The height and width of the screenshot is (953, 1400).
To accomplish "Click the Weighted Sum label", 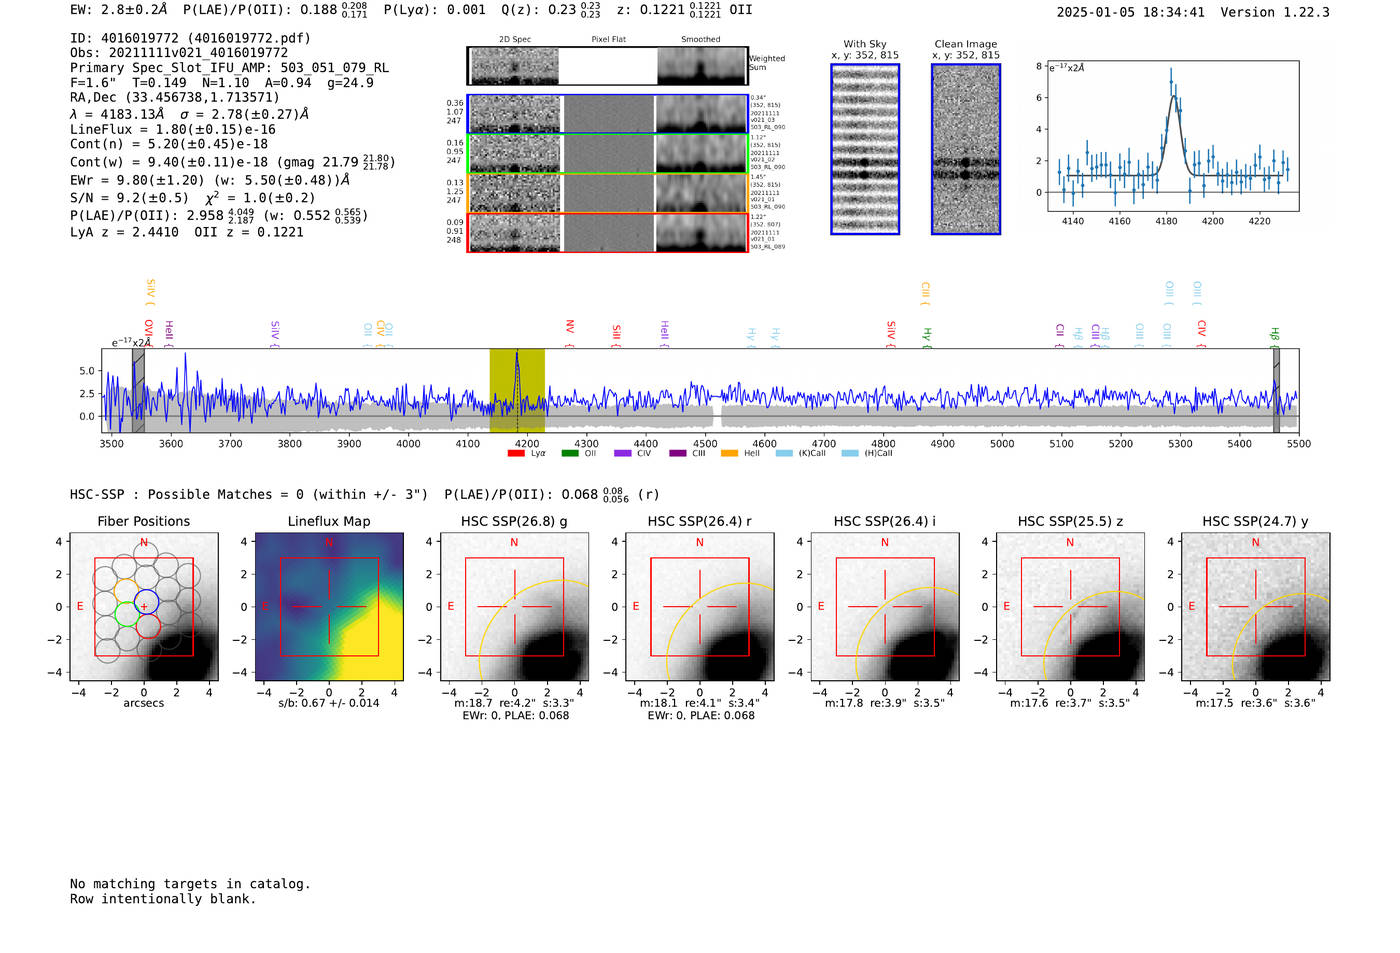I will [767, 63].
